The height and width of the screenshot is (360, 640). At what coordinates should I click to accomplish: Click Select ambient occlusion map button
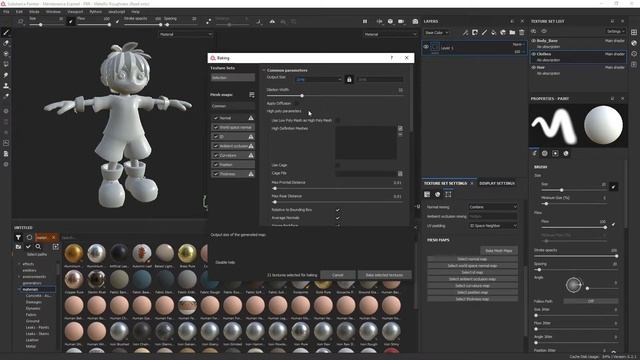click(472, 279)
